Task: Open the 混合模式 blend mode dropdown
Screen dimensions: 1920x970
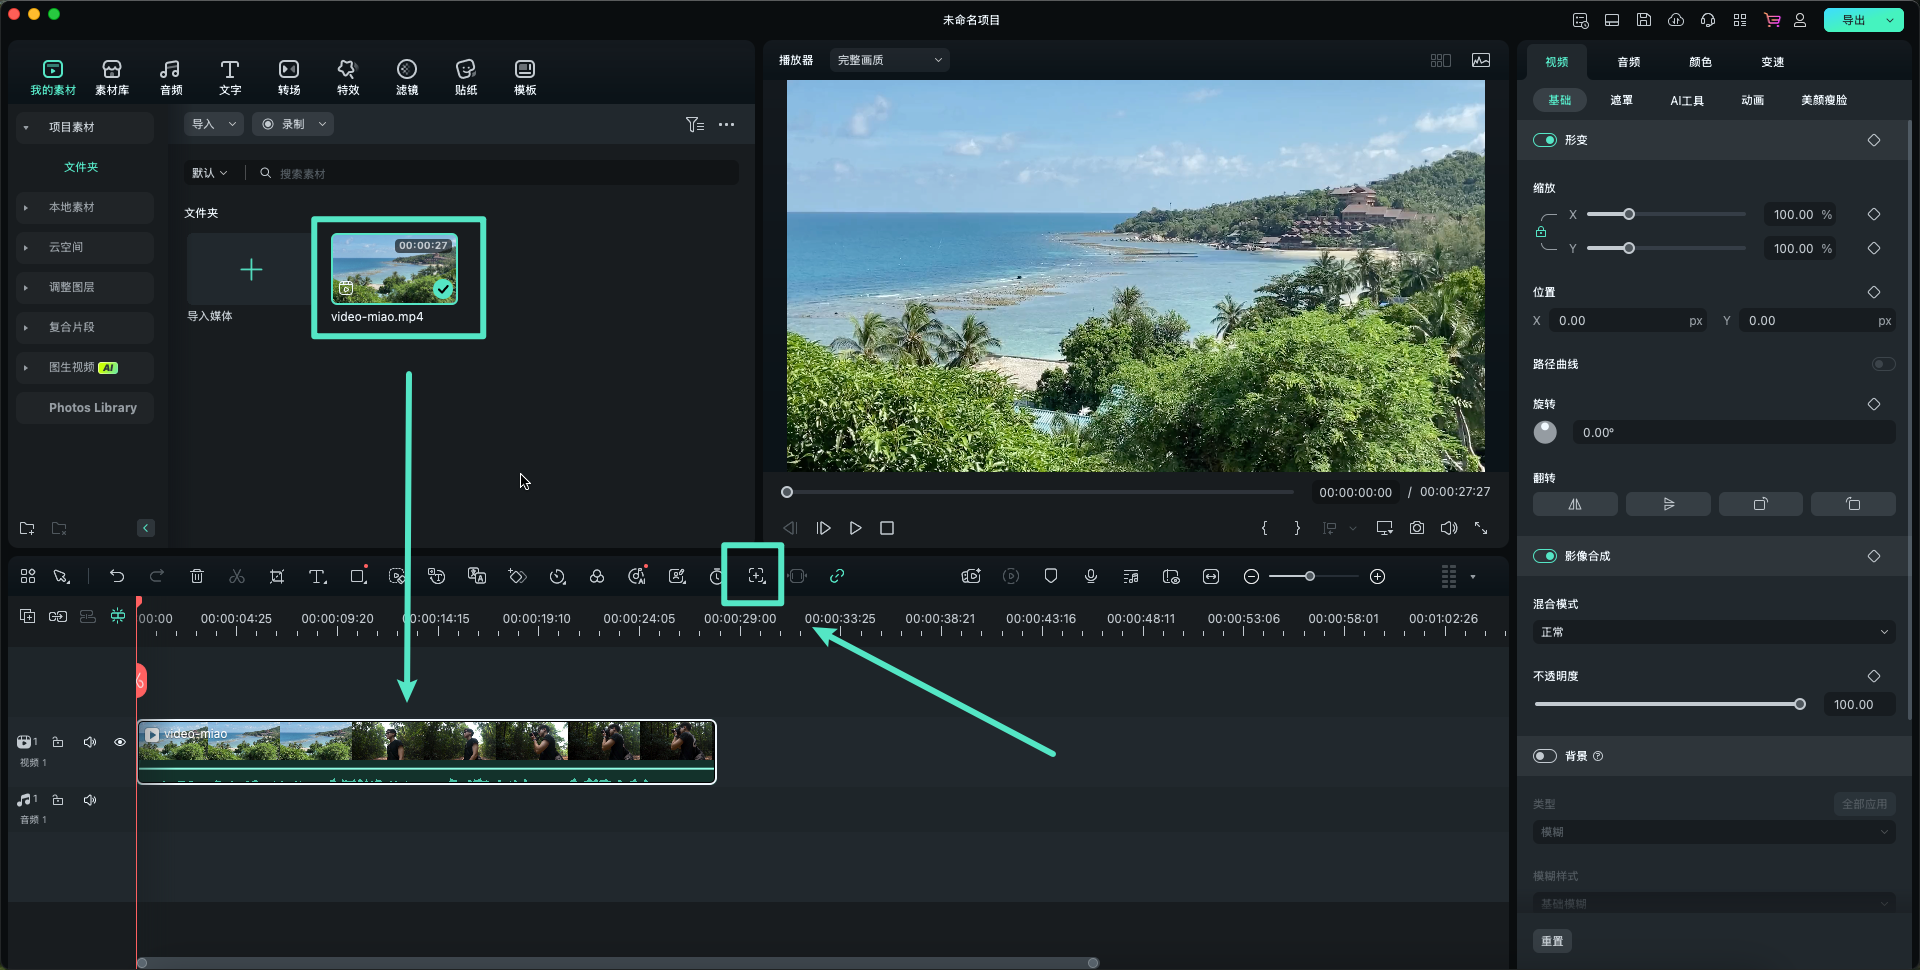Action: tap(1714, 632)
